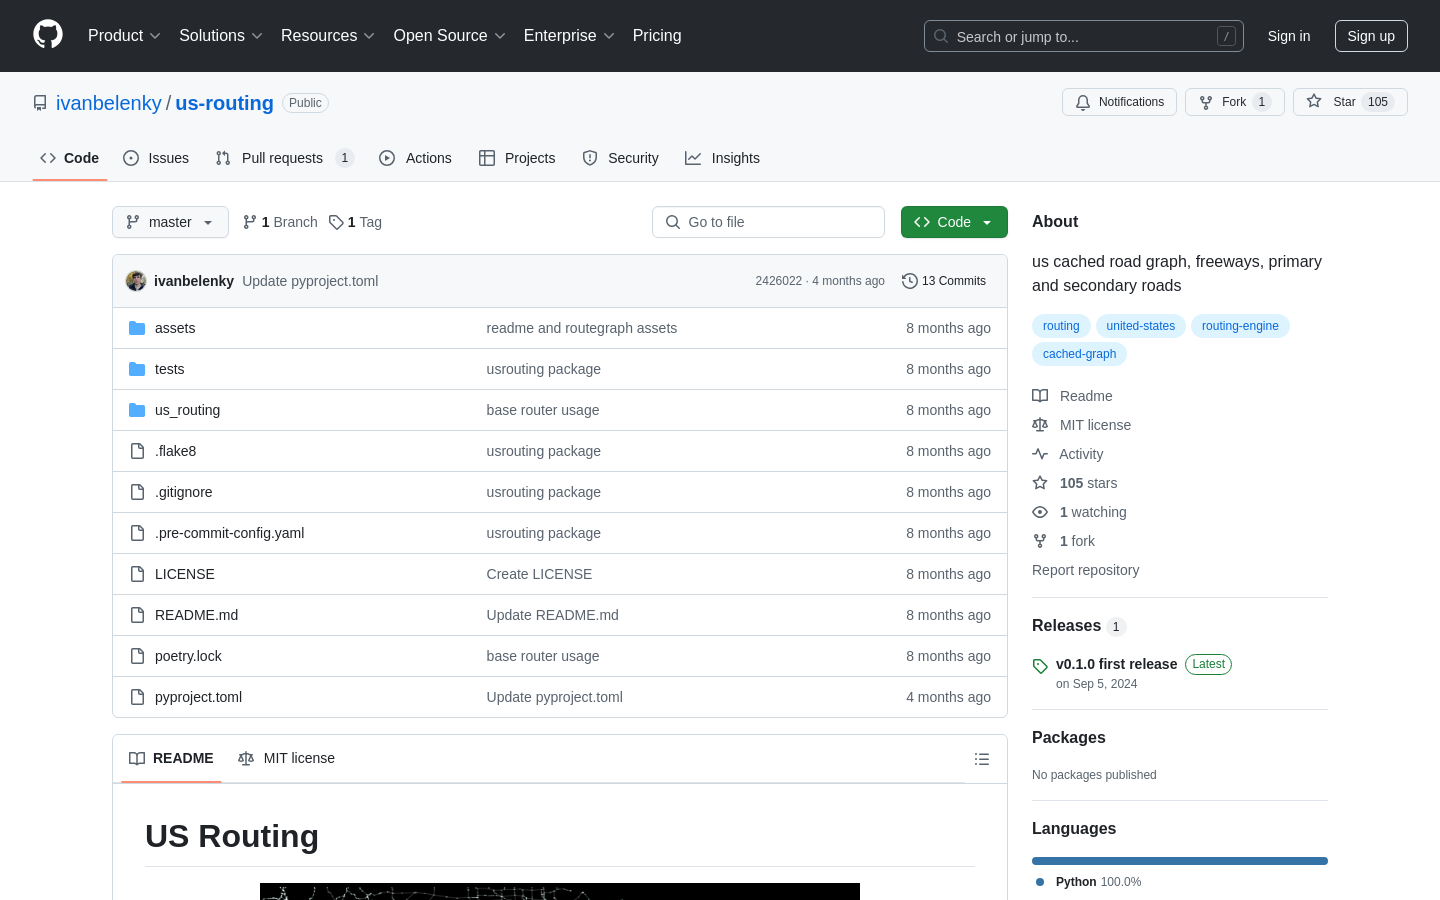Open the README outline list icon
This screenshot has height=900, width=1440.
(x=982, y=759)
